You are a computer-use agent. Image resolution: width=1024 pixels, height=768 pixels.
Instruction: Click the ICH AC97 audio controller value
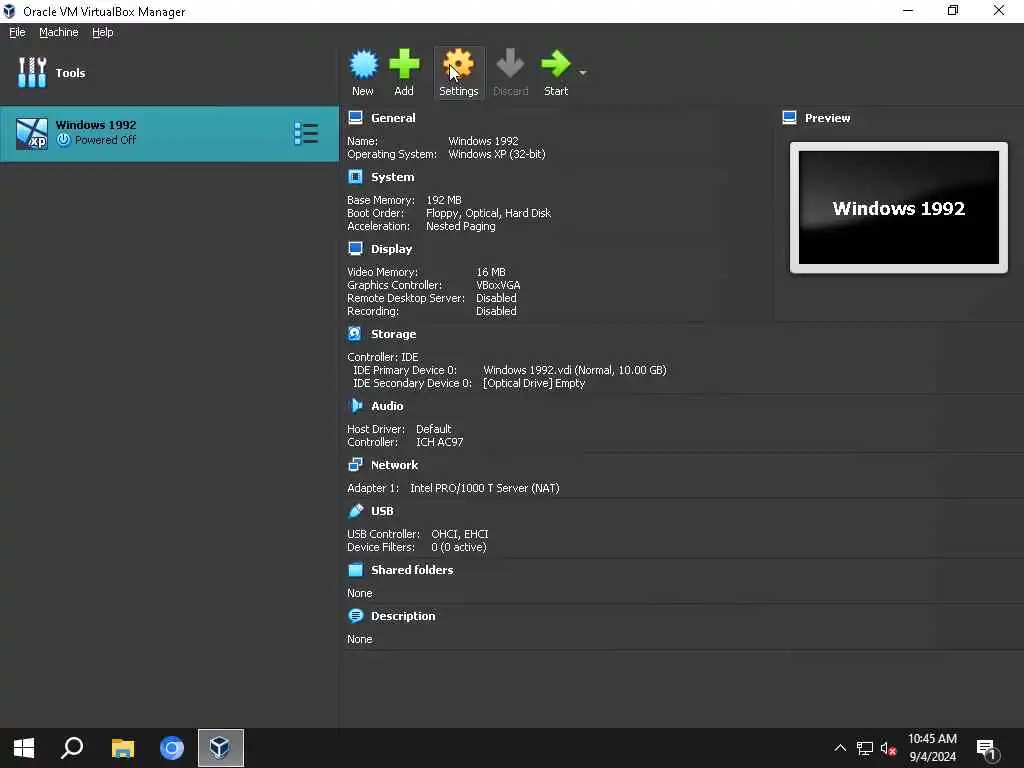pos(440,441)
